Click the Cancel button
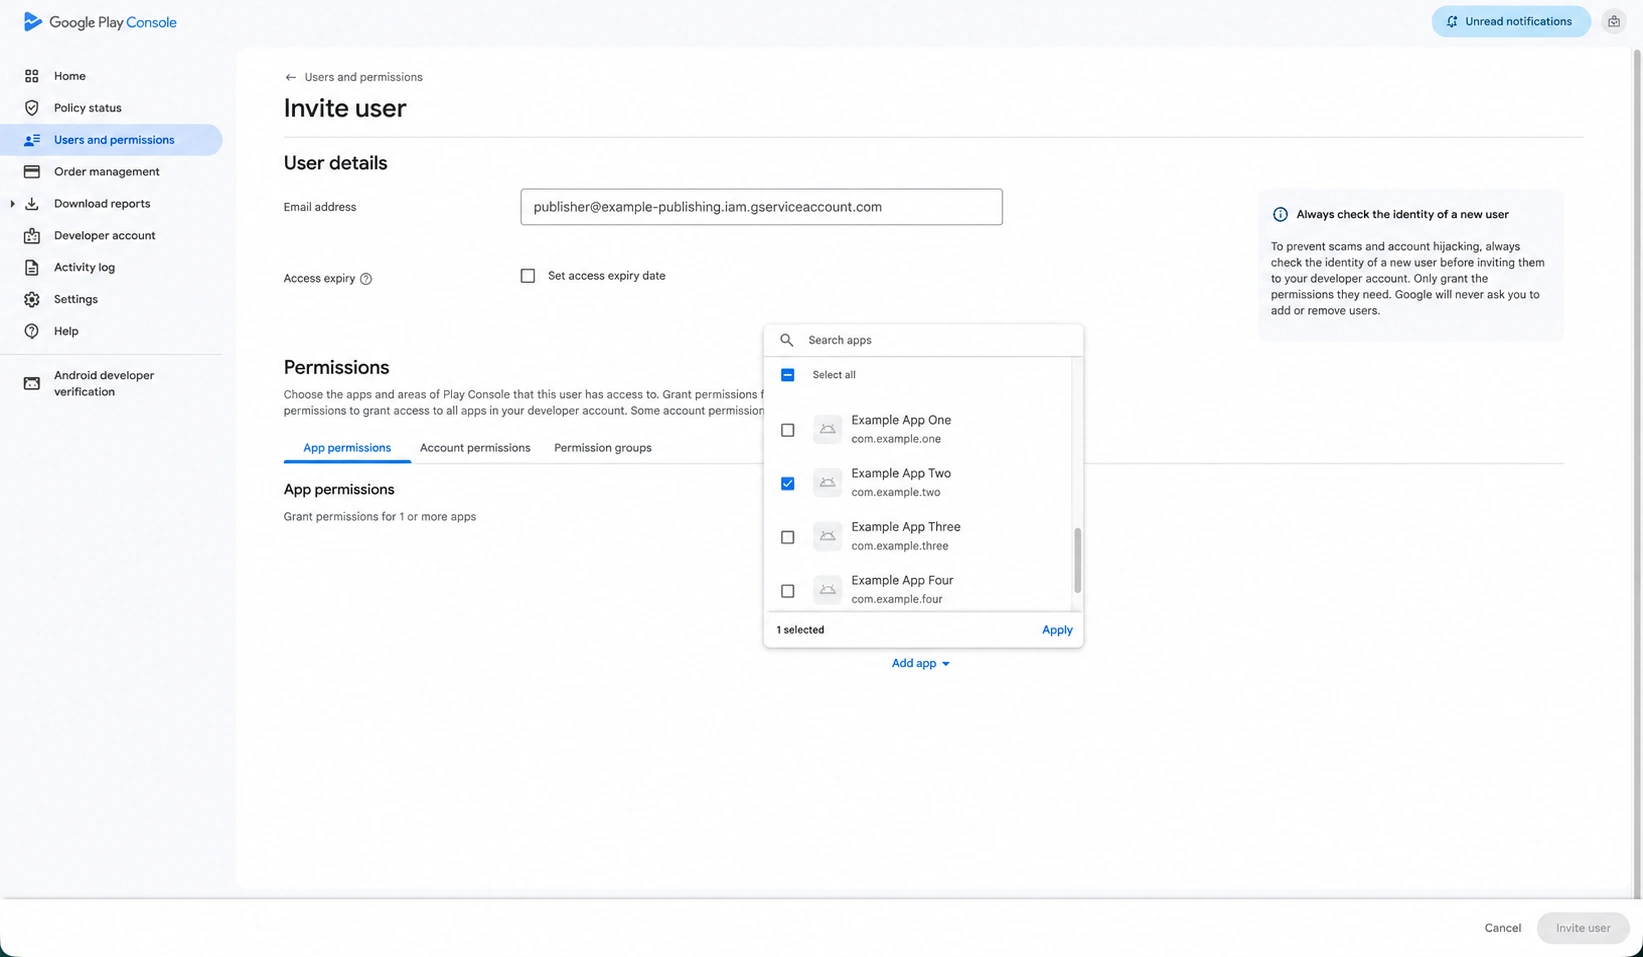This screenshot has width=1643, height=957. point(1503,928)
